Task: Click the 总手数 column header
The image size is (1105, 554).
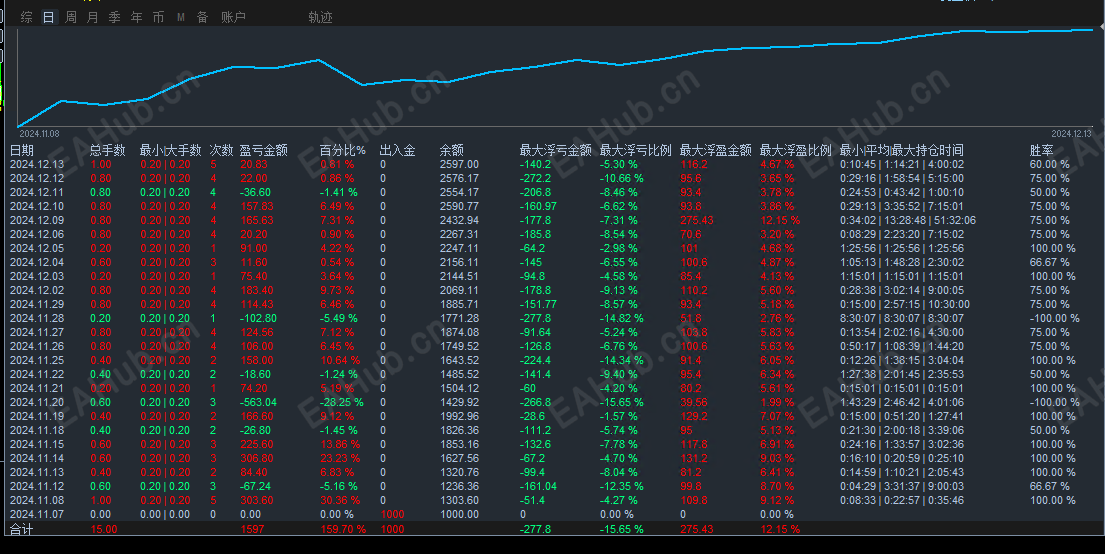Action: pyautogui.click(x=107, y=150)
